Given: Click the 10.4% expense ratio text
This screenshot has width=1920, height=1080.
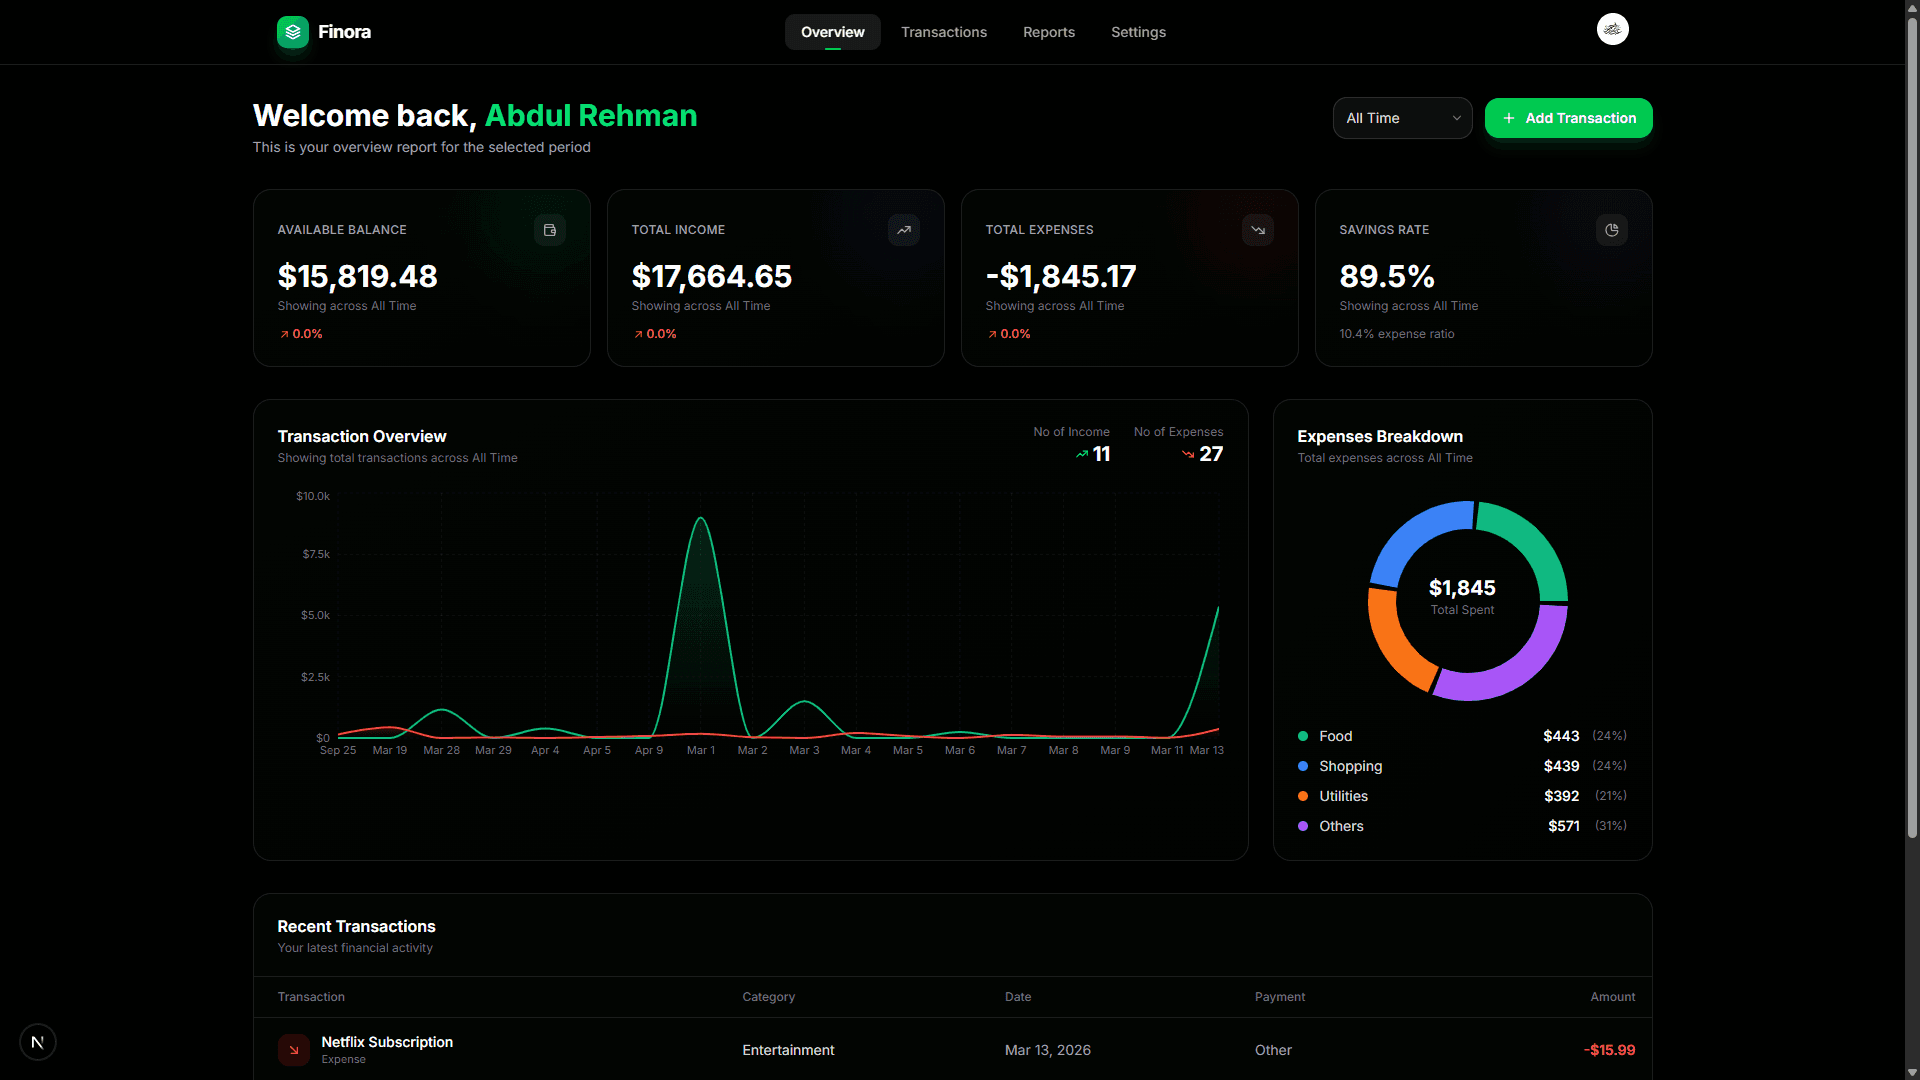Looking at the screenshot, I should 1397,334.
